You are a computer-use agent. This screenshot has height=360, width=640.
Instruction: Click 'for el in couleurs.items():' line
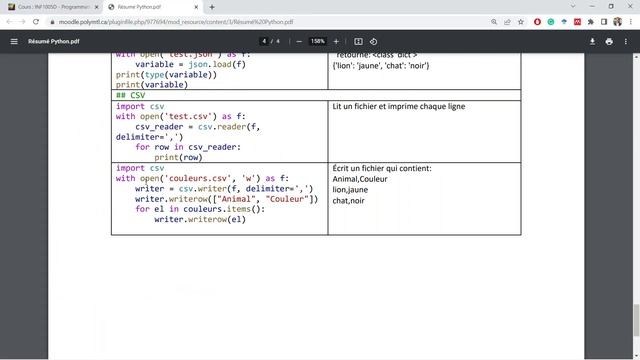(200, 209)
